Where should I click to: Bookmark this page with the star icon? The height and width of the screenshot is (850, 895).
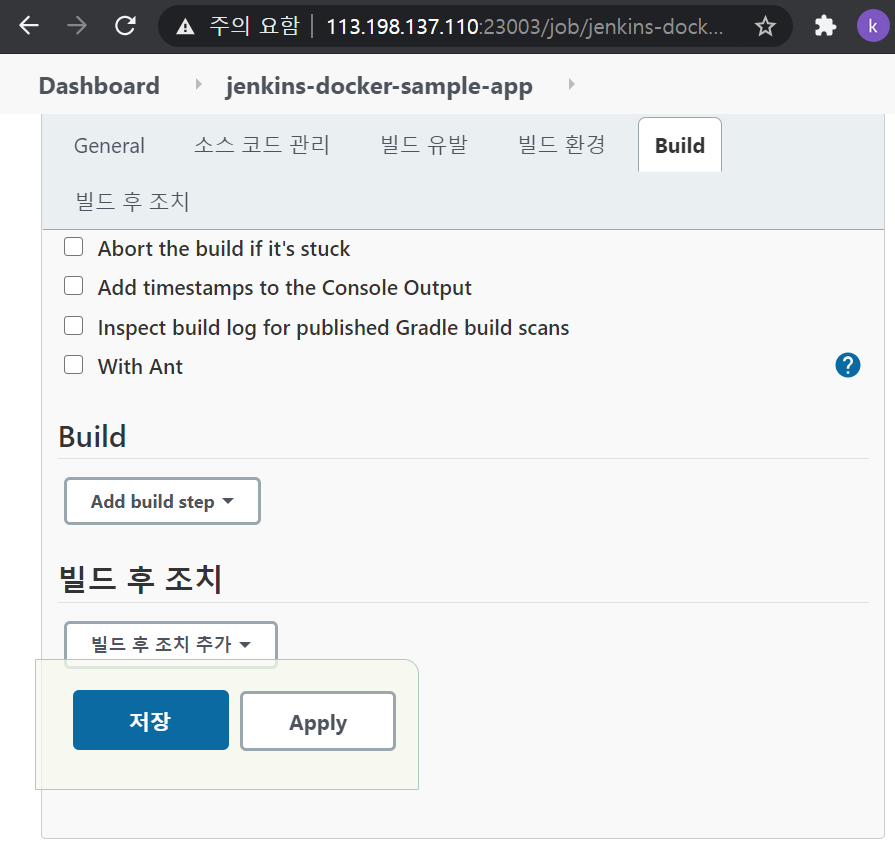[x=765, y=26]
